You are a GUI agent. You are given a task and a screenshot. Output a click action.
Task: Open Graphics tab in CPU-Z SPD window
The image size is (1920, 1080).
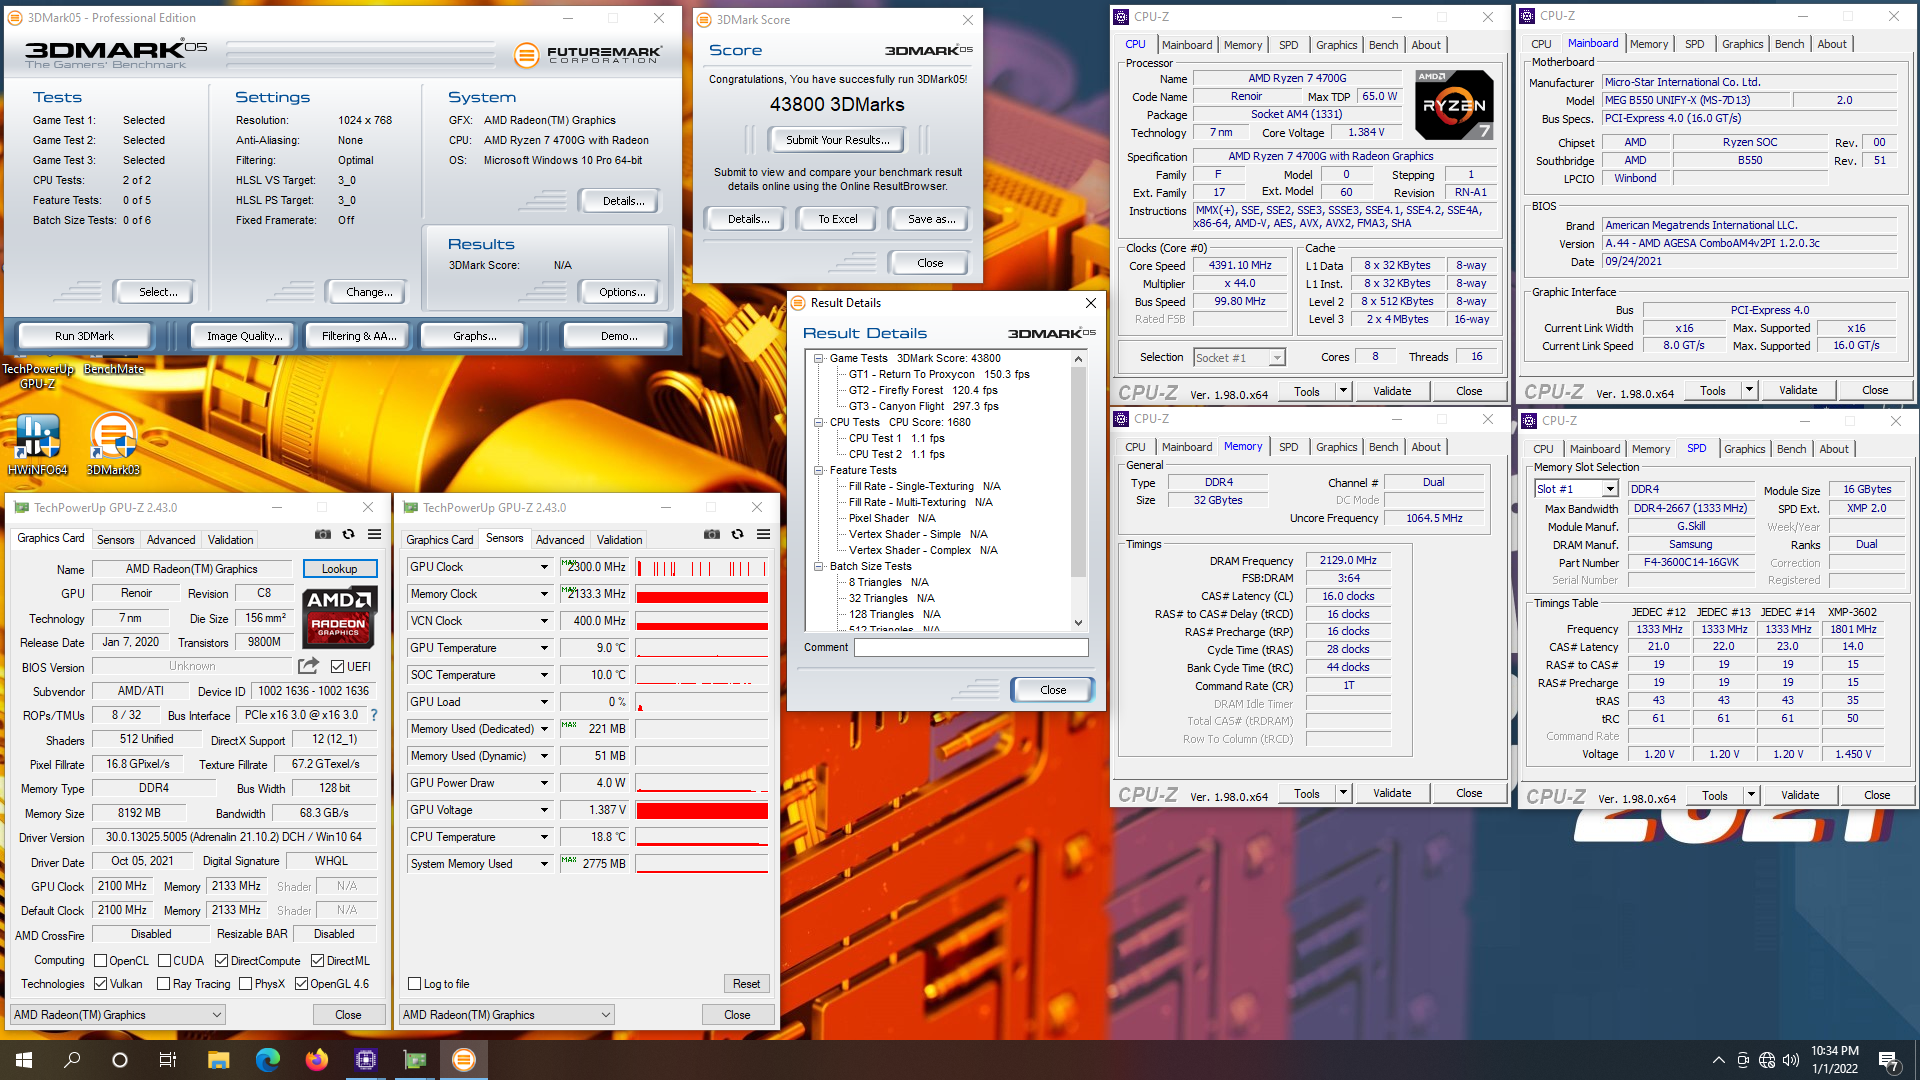(1744, 449)
